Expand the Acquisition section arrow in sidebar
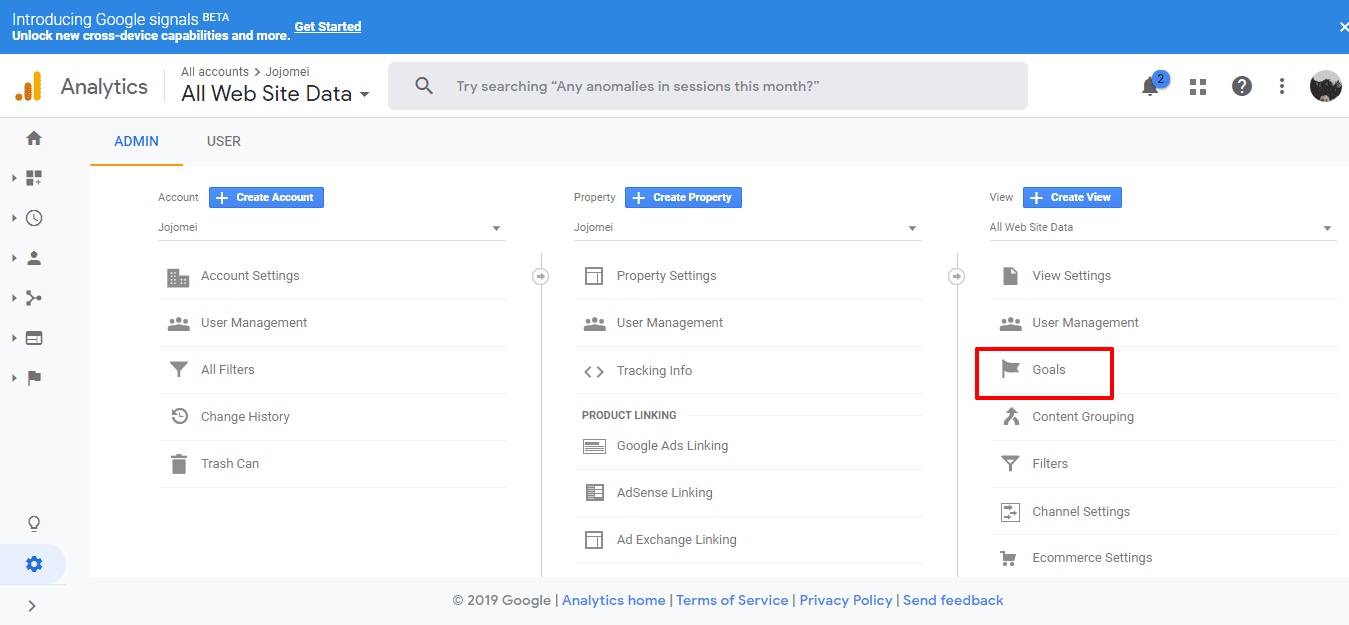This screenshot has width=1349, height=625. click(14, 298)
